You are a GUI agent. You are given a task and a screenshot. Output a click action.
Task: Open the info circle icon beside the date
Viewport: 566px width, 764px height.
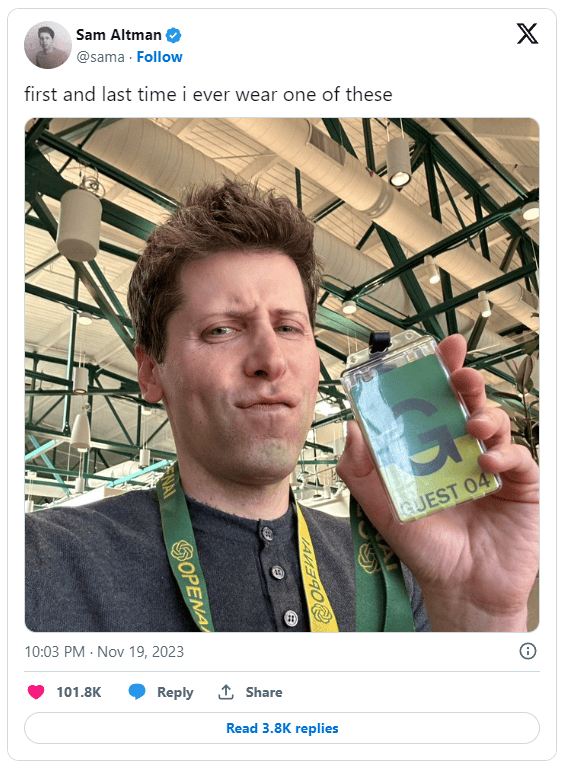pyautogui.click(x=528, y=651)
